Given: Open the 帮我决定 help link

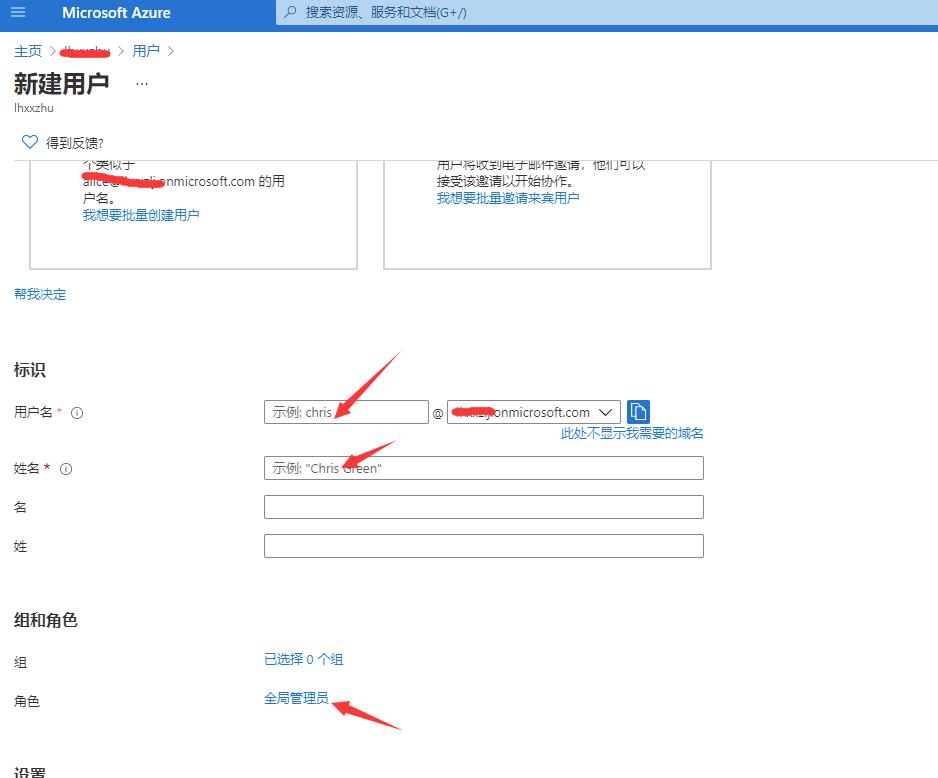Looking at the screenshot, I should 40,294.
